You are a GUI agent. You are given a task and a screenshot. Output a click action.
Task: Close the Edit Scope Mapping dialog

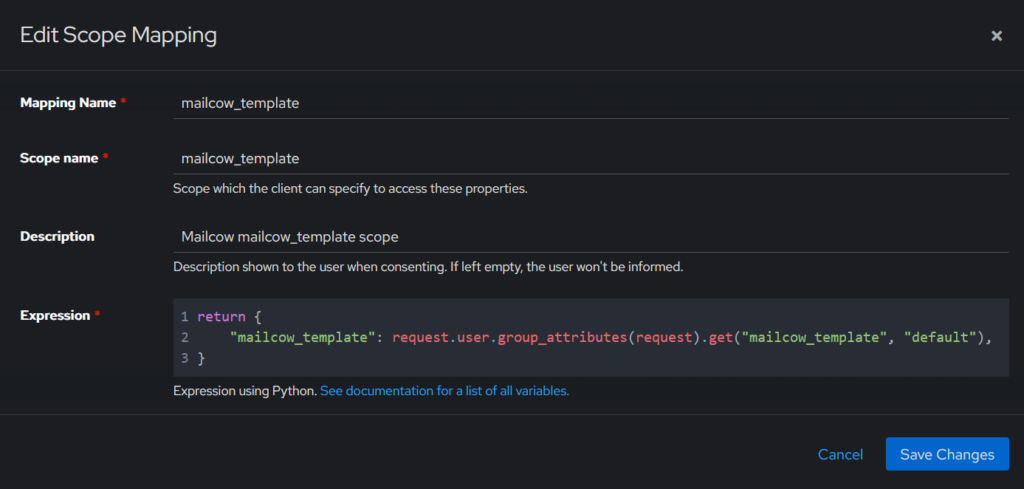coord(996,36)
